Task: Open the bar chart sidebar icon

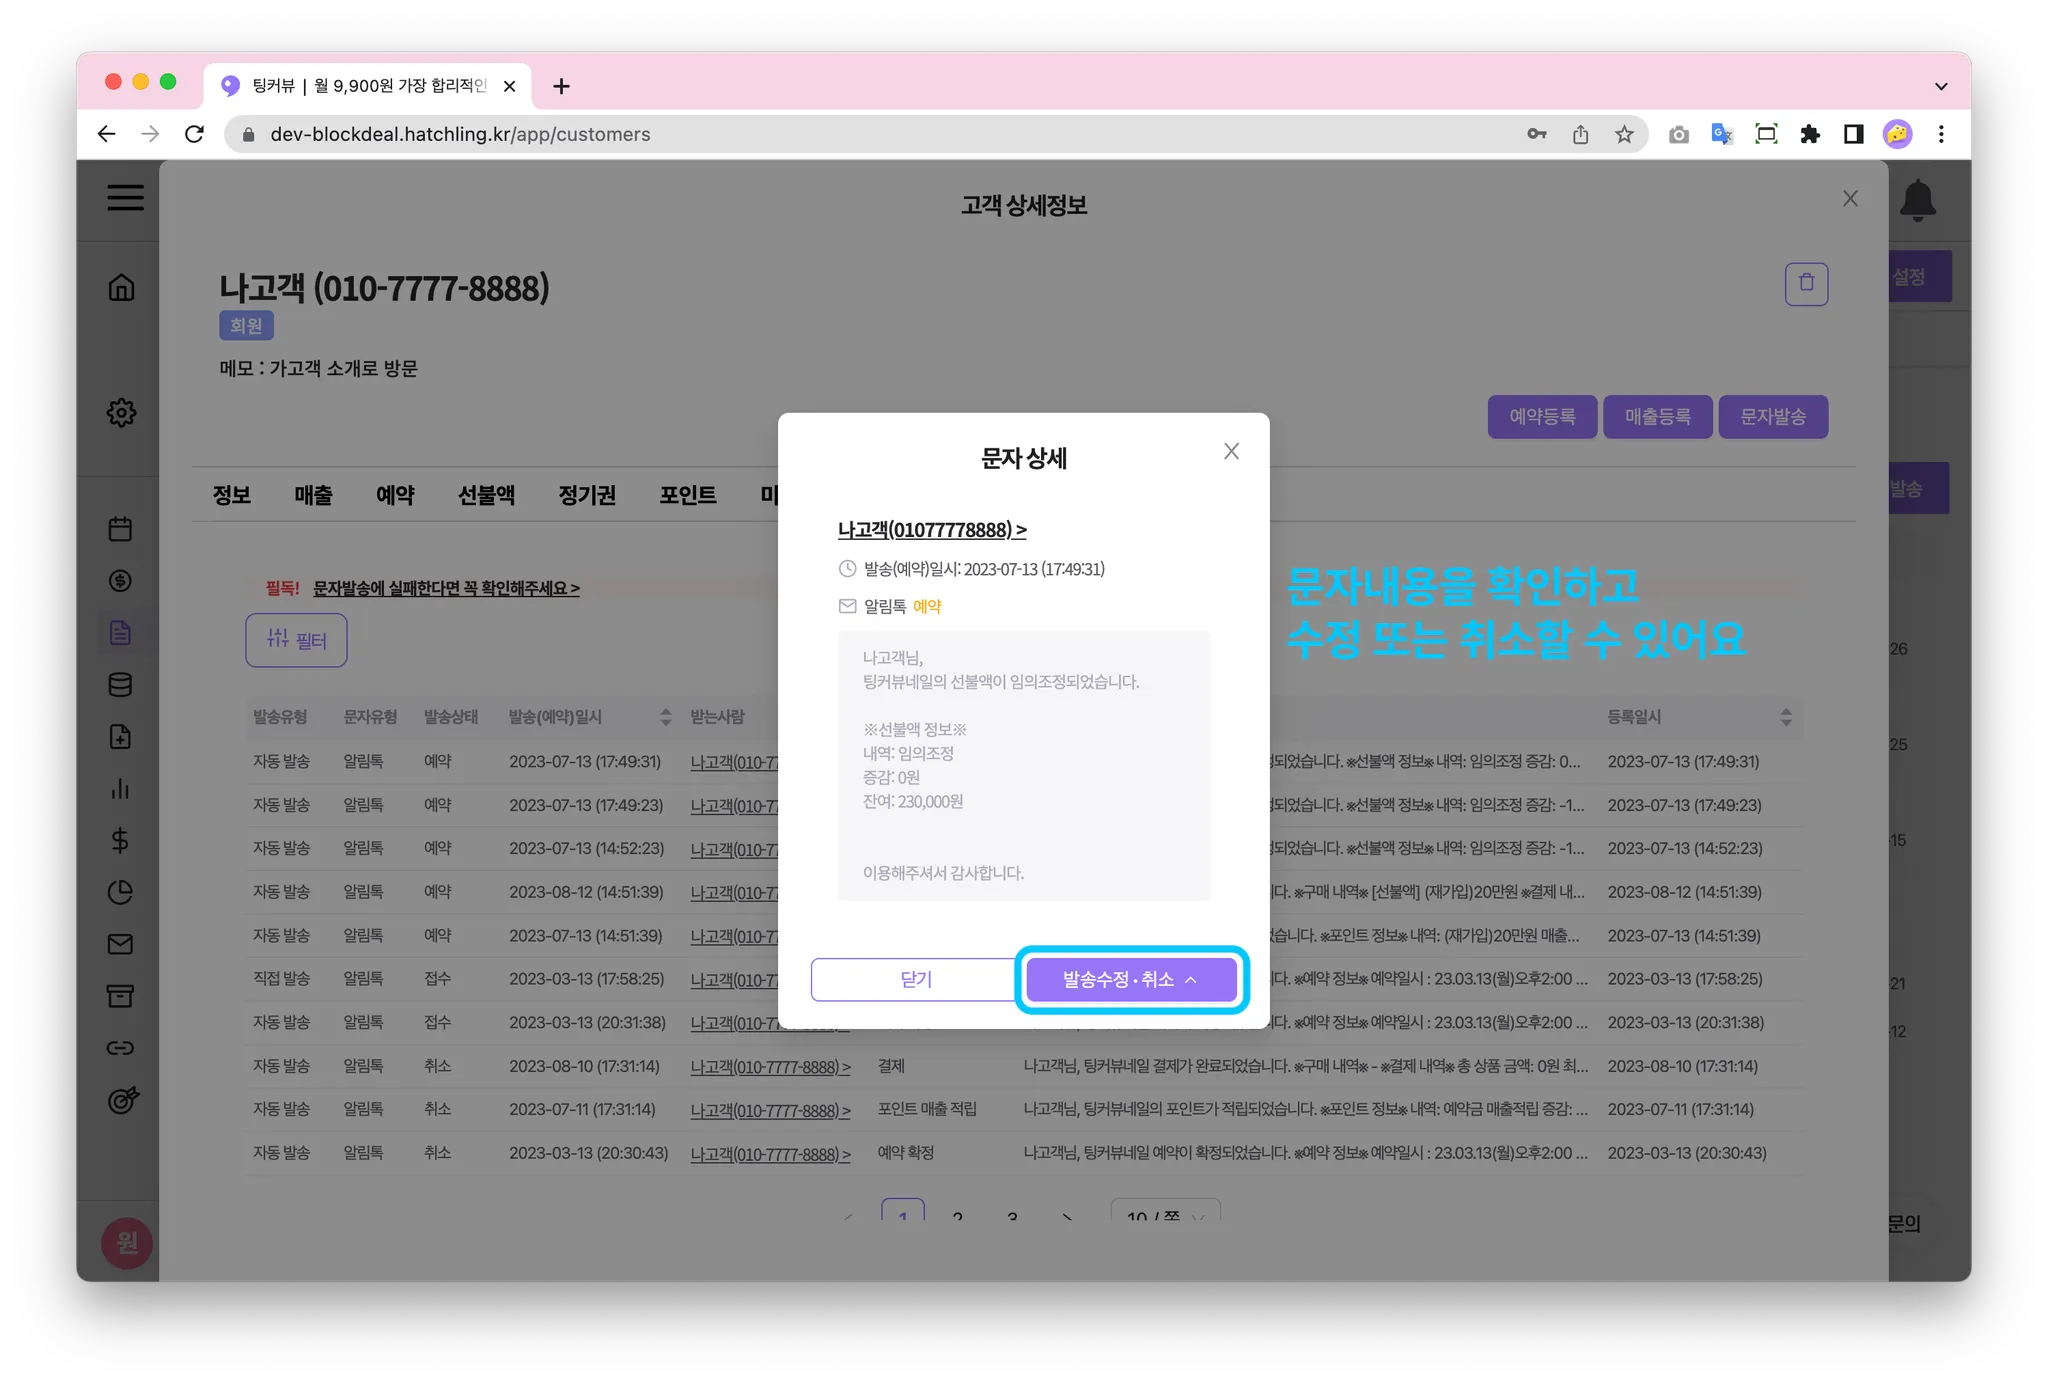Action: click(120, 789)
